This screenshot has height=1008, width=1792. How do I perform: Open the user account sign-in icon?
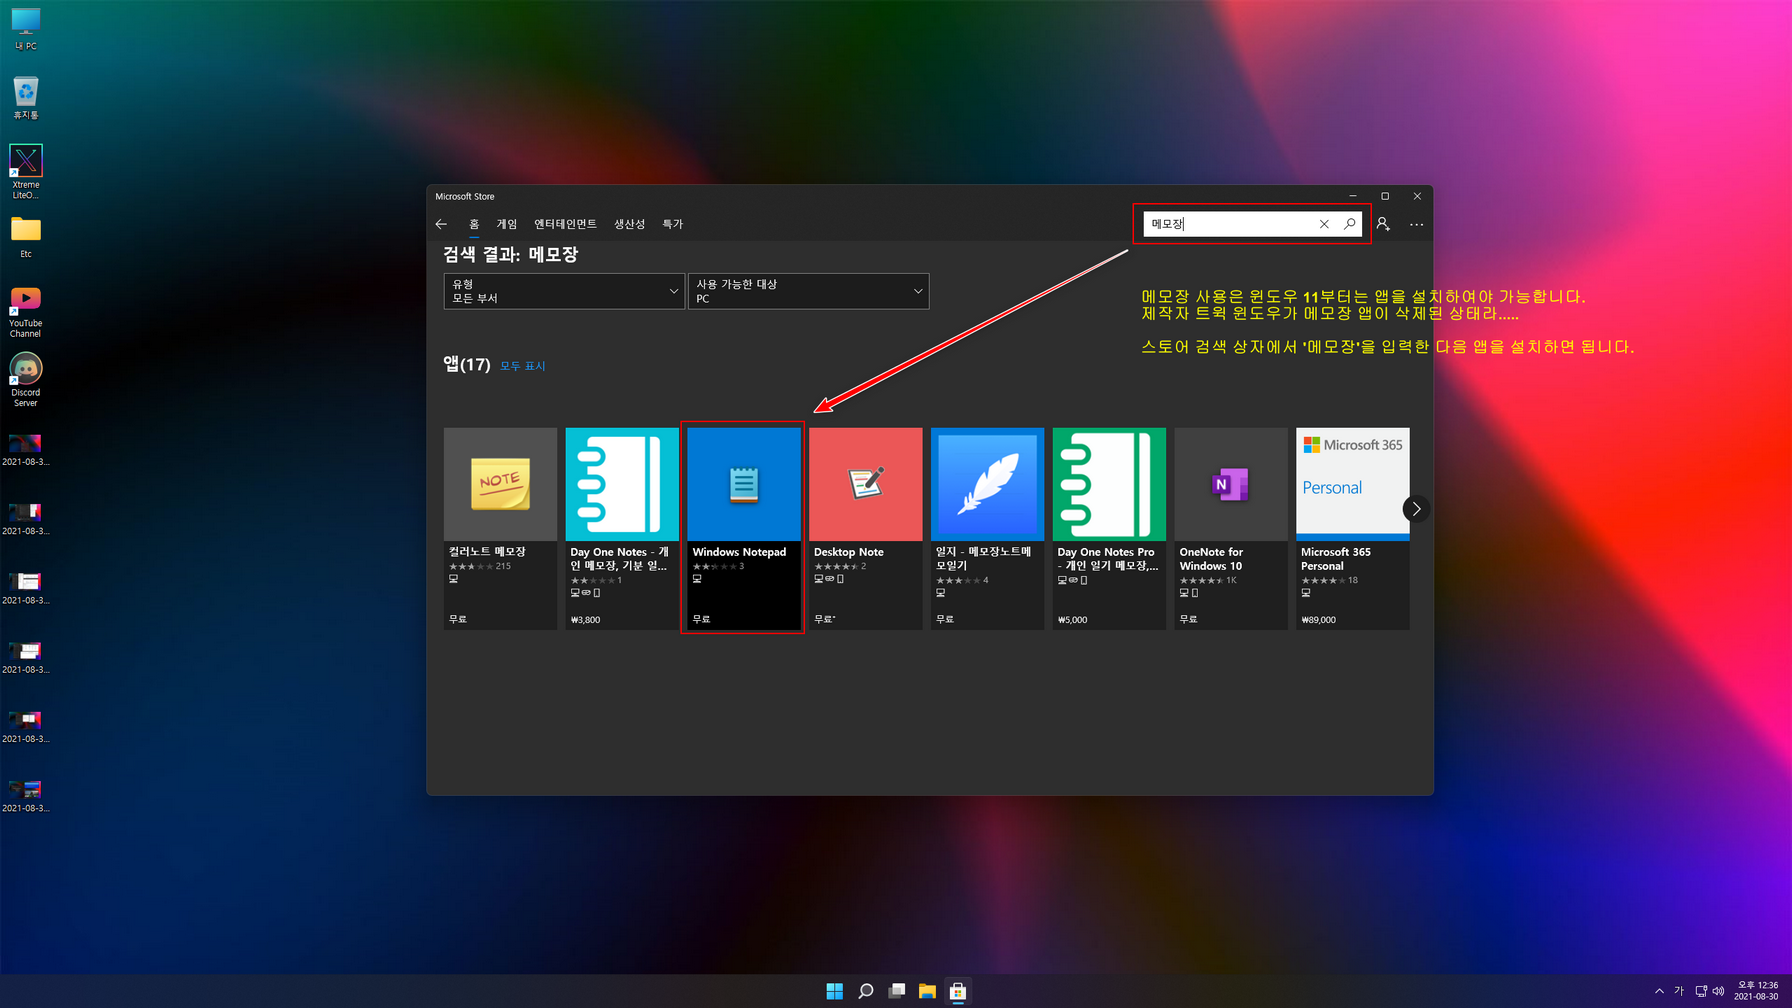(x=1383, y=224)
